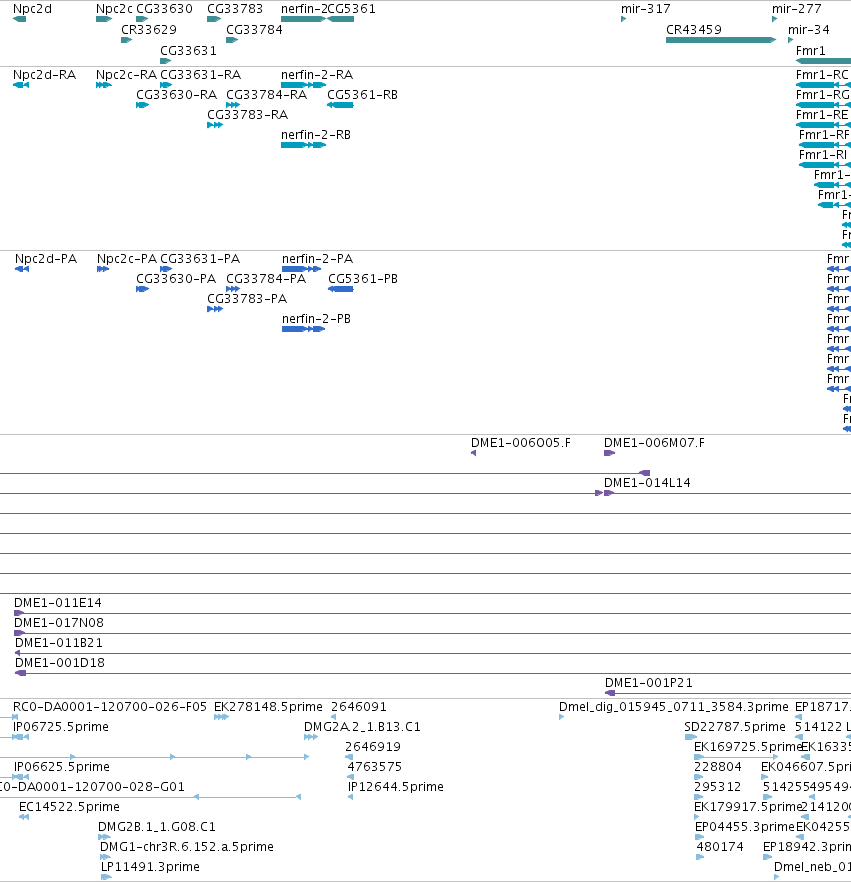Click the DMG1-chr3R.6.152.a.5prime label
This screenshot has height=882, width=851.
(x=187, y=847)
